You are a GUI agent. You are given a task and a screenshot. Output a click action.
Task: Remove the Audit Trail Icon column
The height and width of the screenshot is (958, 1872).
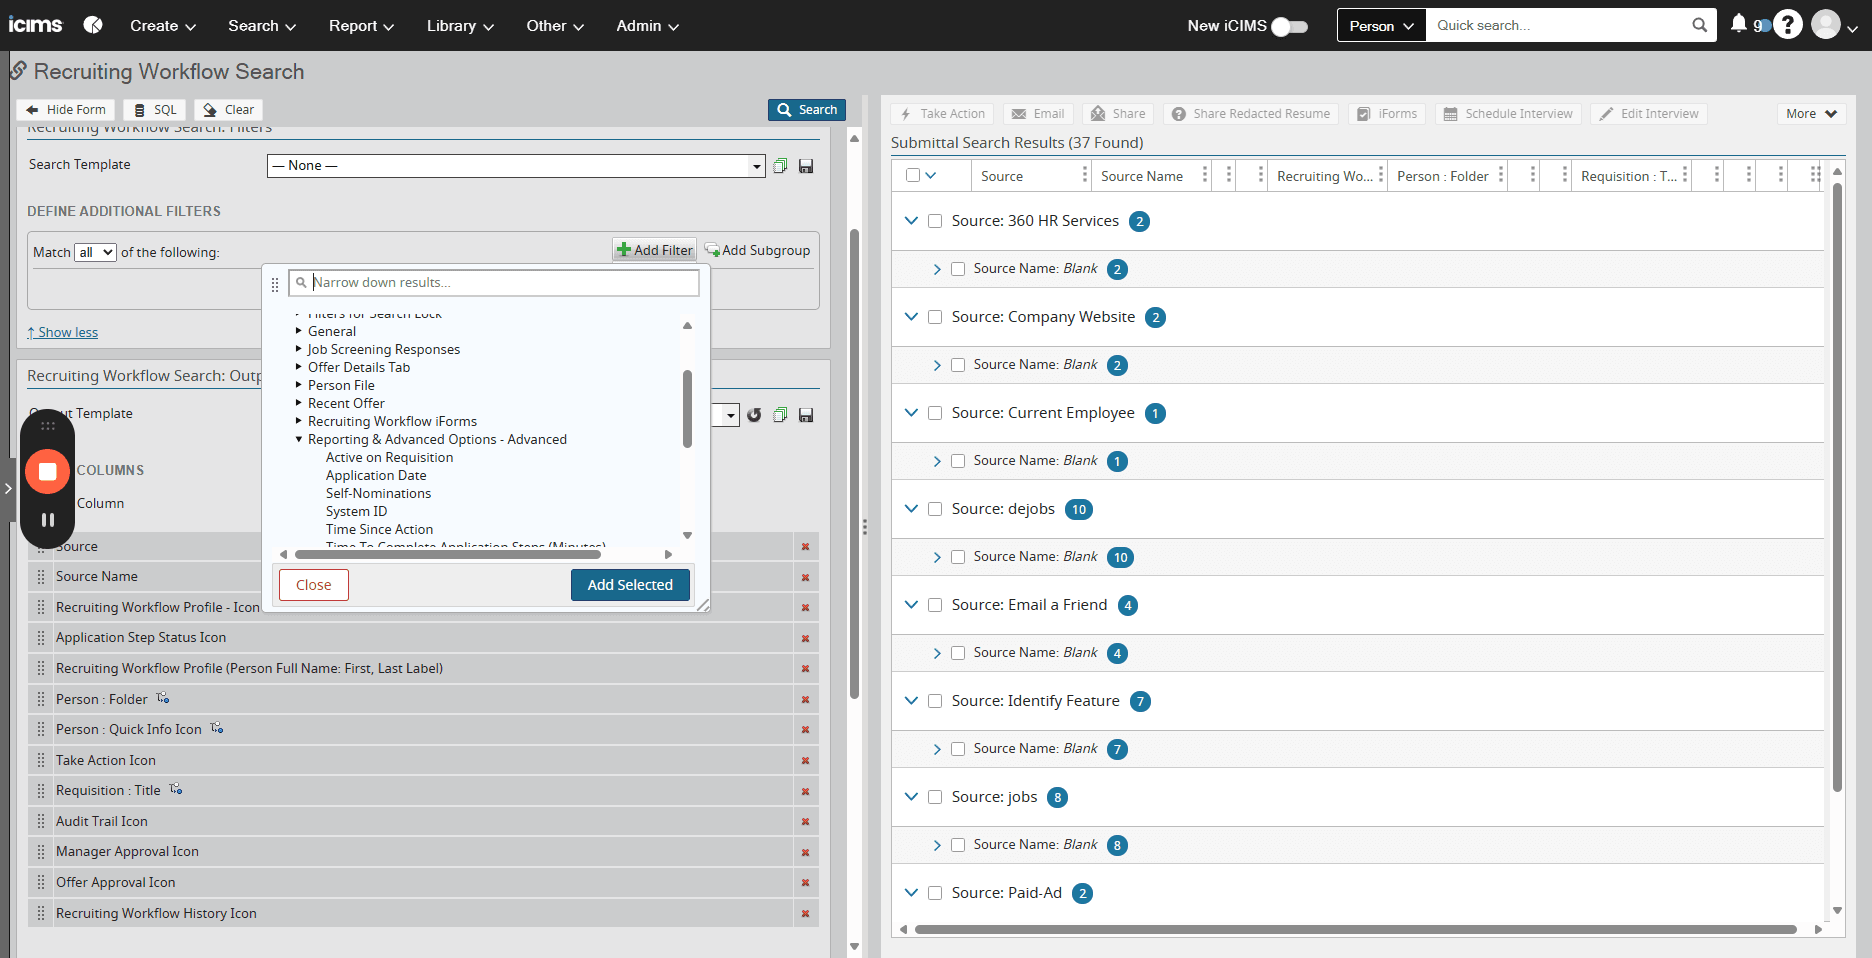805,822
